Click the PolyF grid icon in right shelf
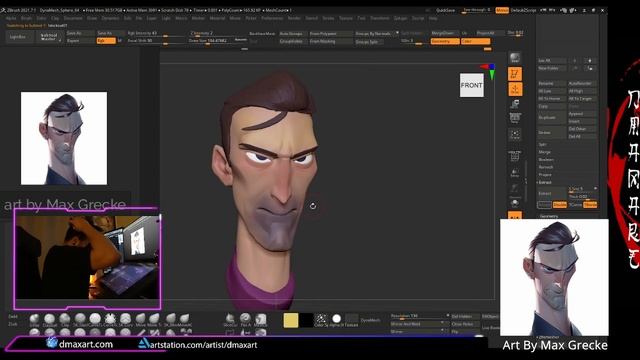Screen dimensions: 640x360 point(515,156)
